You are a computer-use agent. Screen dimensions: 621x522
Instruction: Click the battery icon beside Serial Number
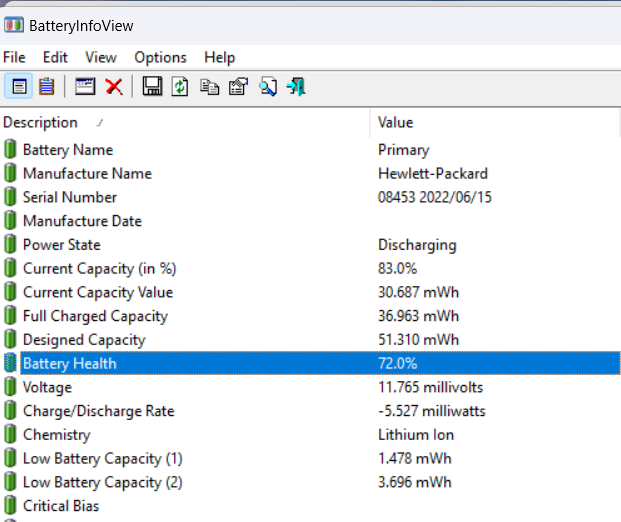click(10, 197)
